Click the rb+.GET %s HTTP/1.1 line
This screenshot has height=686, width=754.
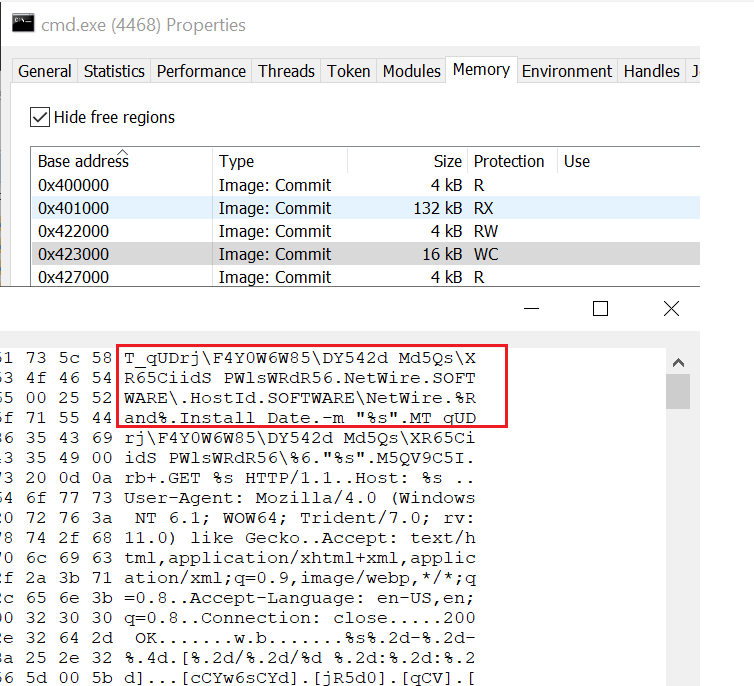tap(300, 478)
